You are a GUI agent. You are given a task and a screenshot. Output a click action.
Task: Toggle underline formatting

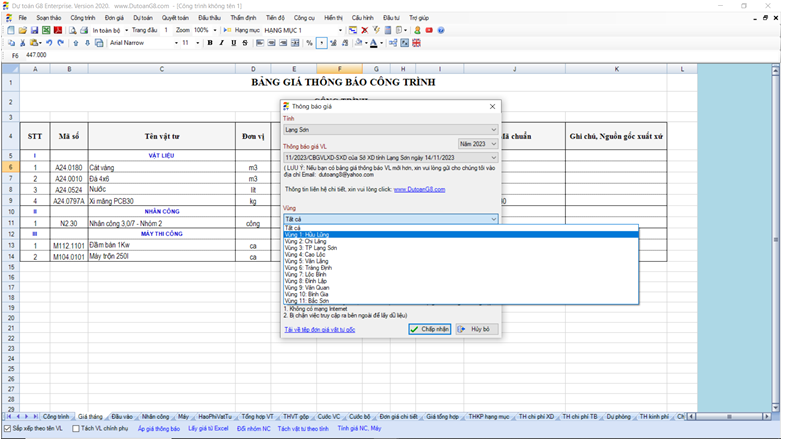point(233,43)
